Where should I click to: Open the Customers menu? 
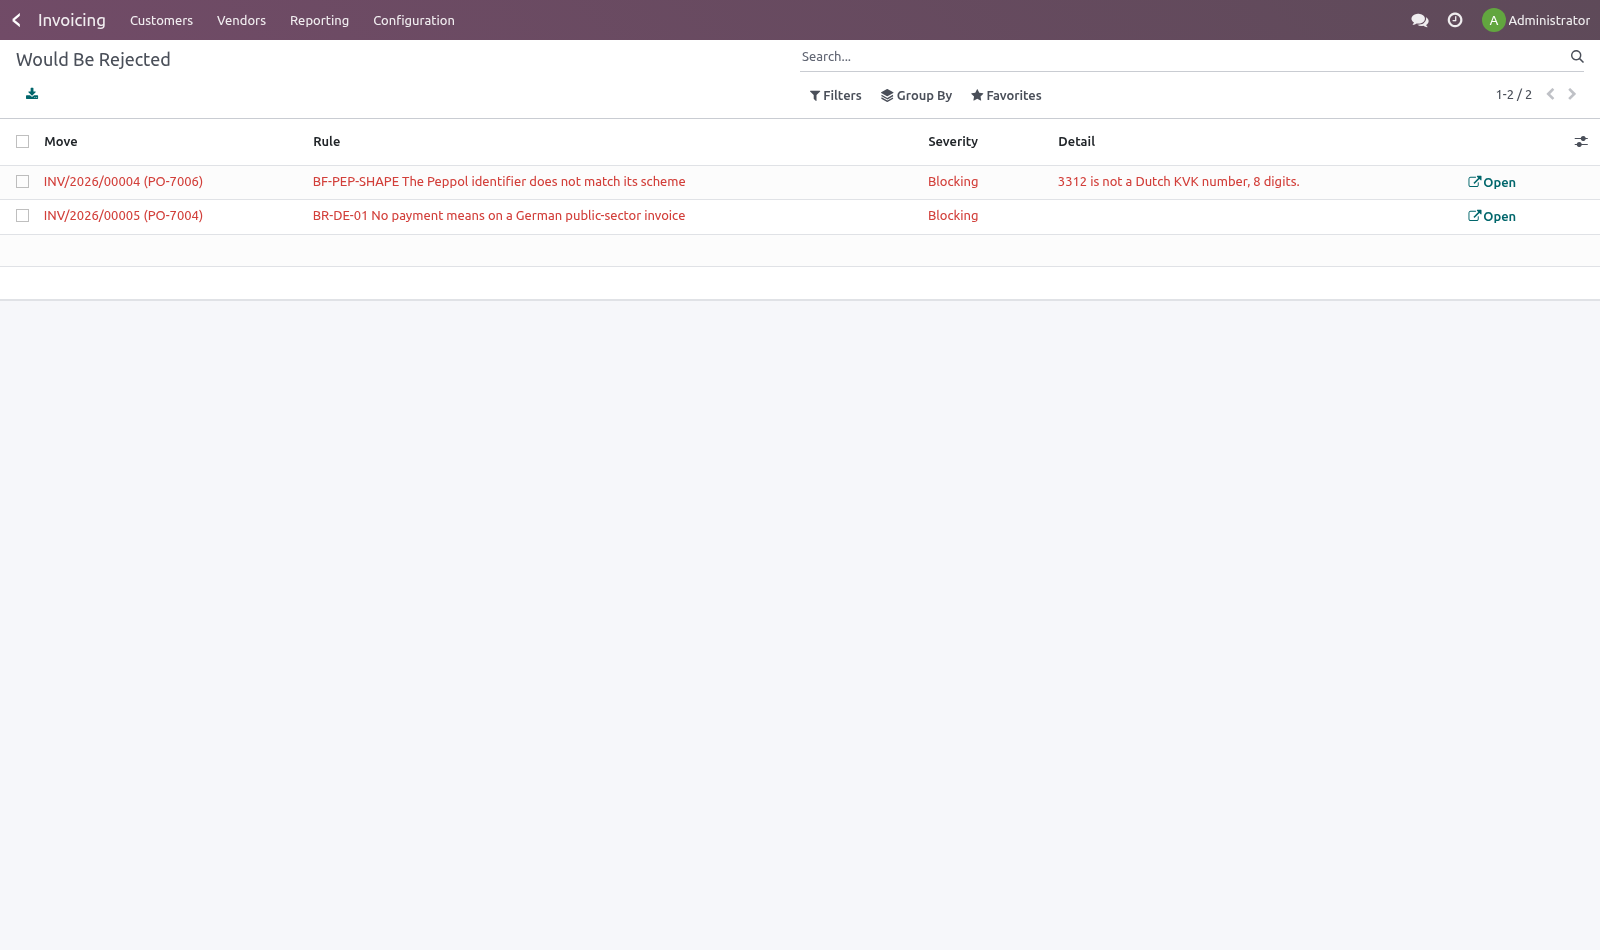[161, 20]
